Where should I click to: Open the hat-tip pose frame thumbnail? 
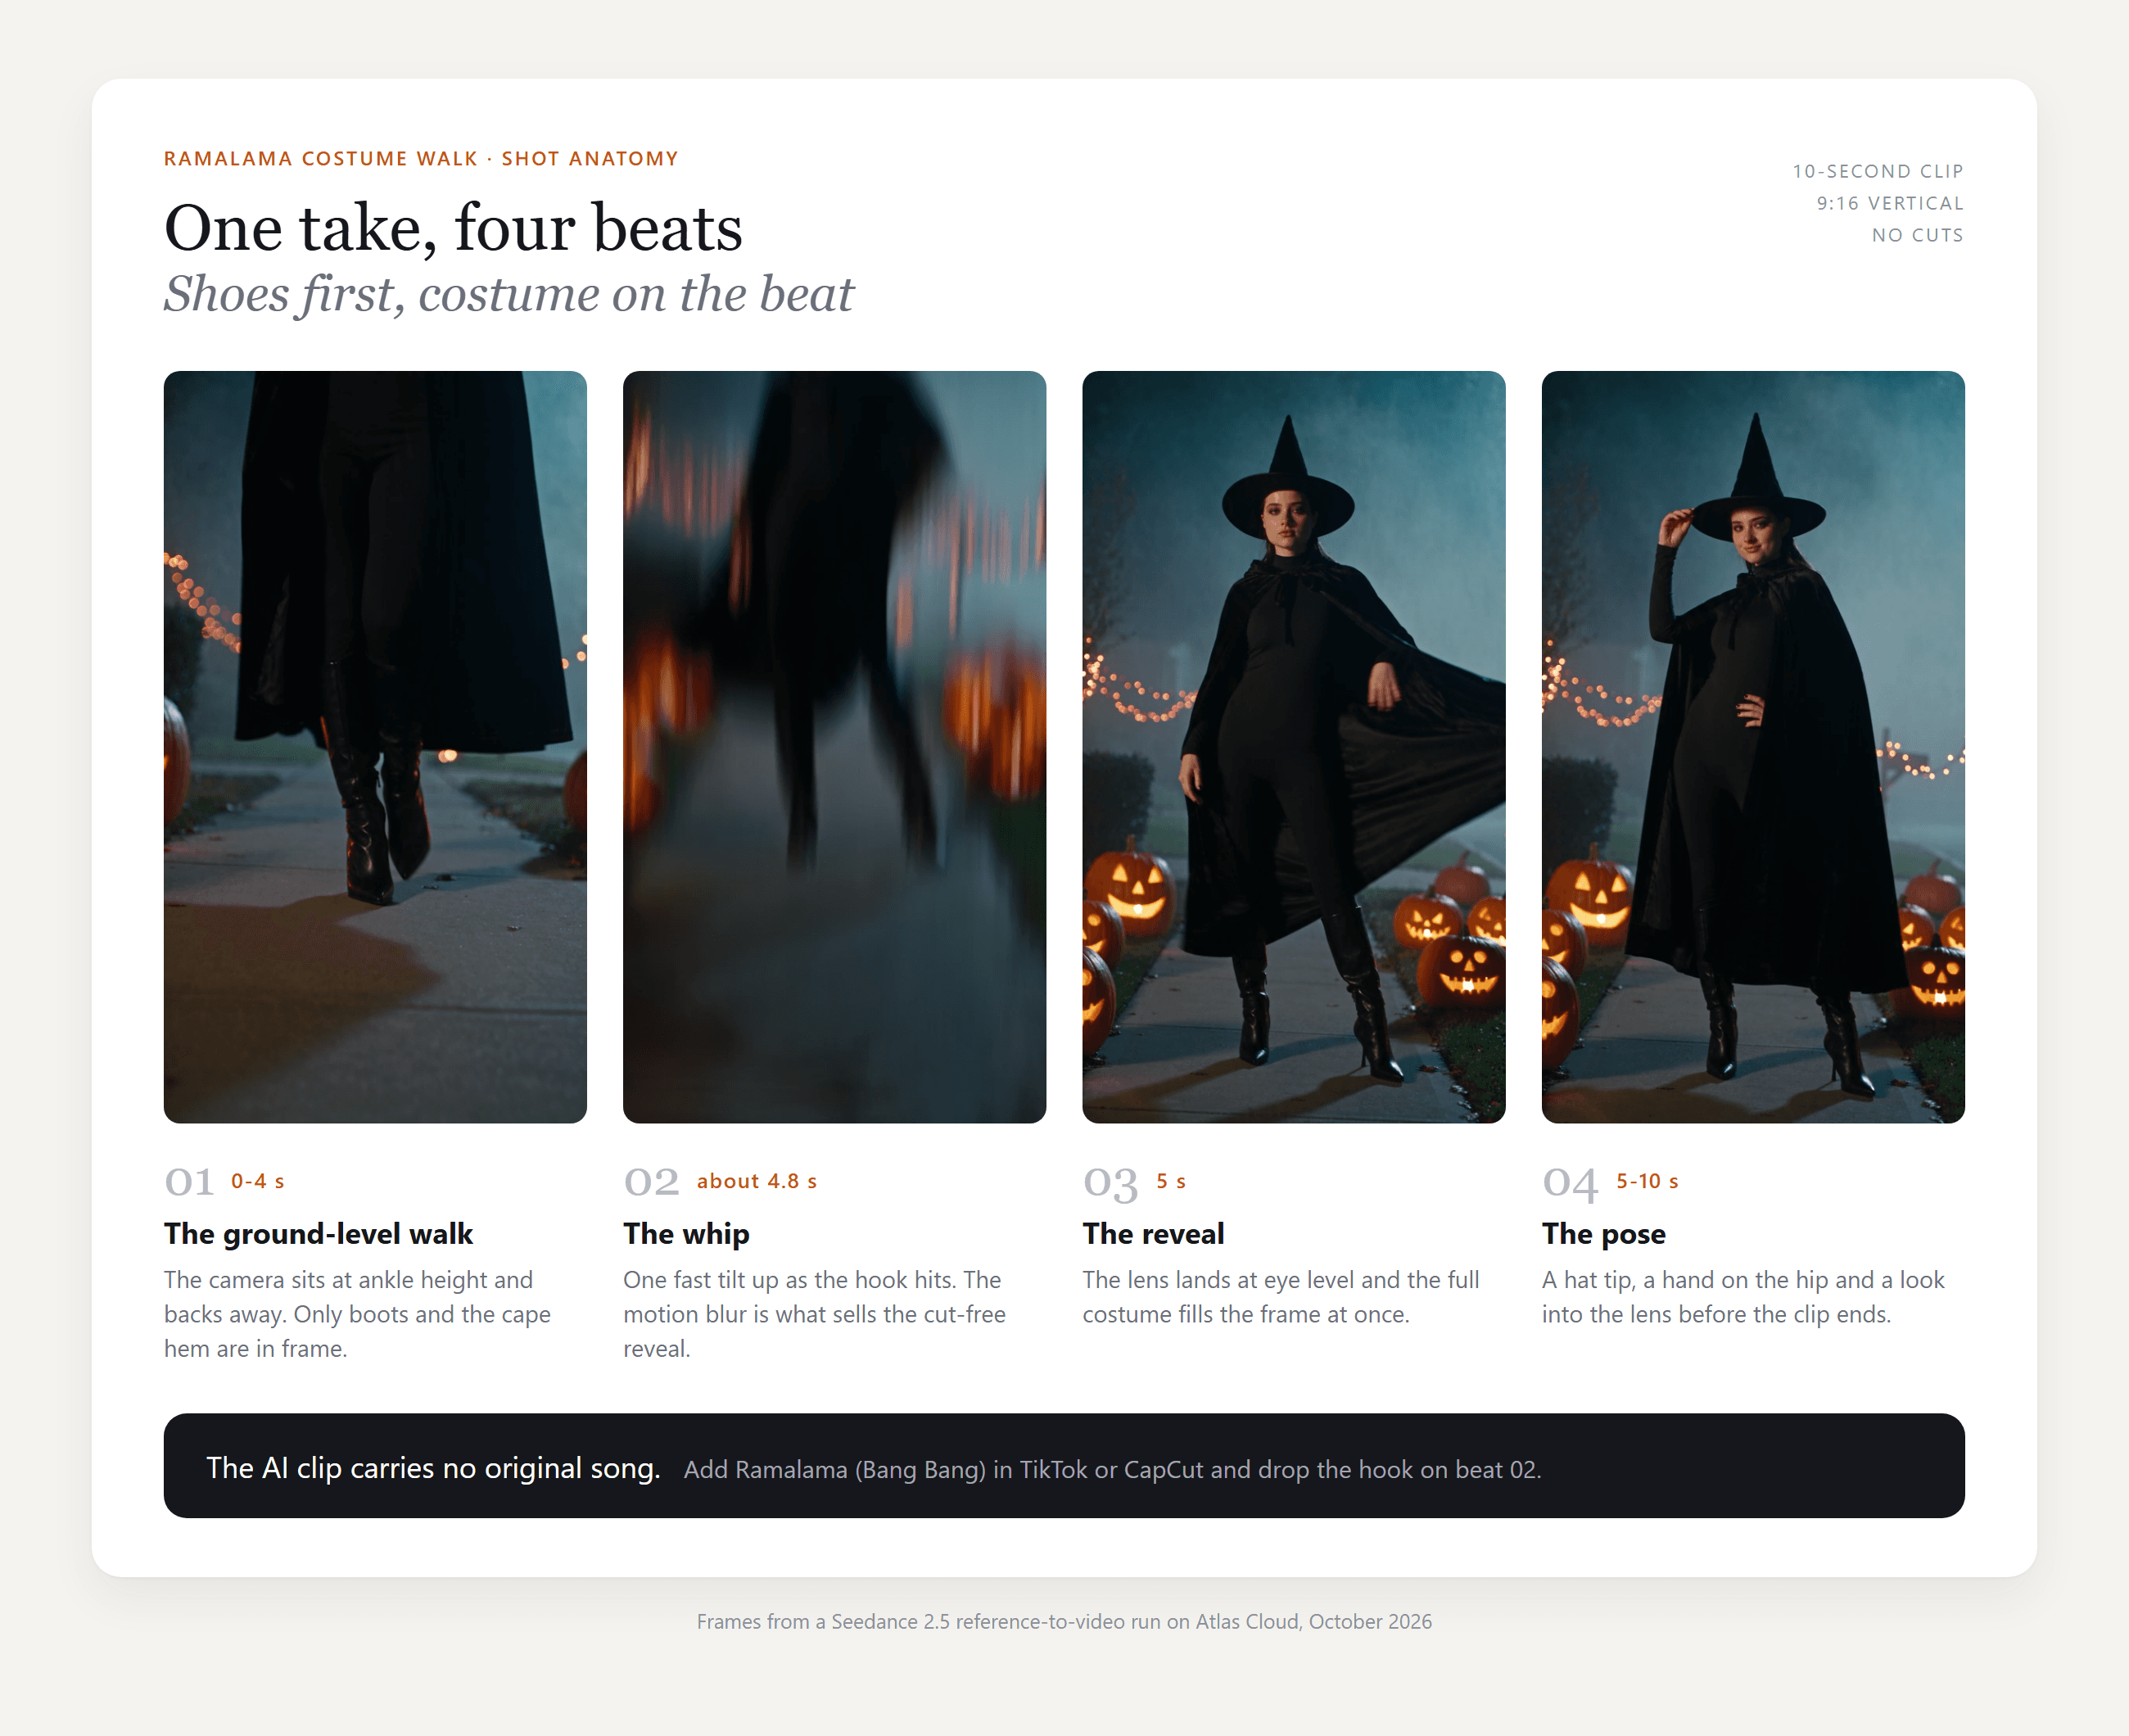click(x=1753, y=746)
